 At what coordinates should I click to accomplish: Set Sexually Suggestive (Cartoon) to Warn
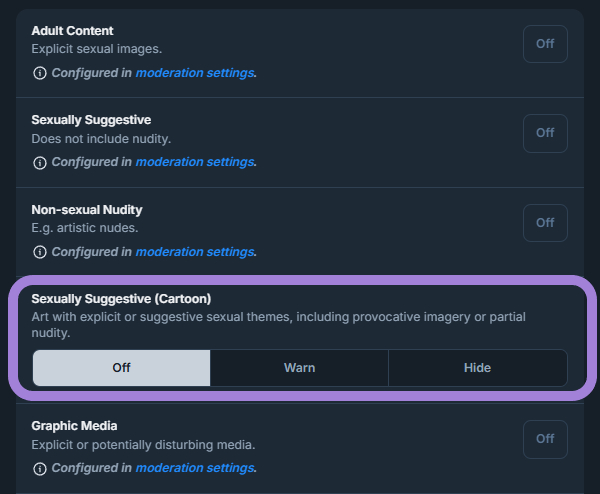(x=299, y=368)
